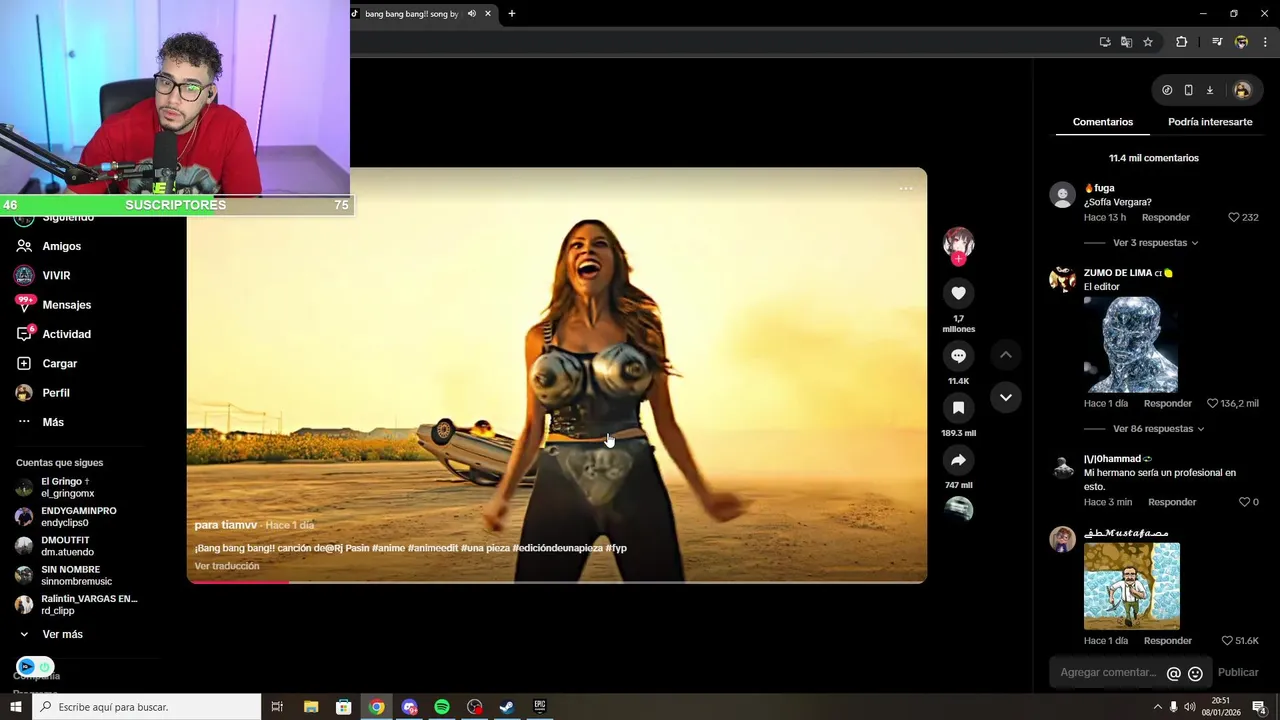Share the video using the arrow icon
Image resolution: width=1280 pixels, height=720 pixels.
[958, 460]
